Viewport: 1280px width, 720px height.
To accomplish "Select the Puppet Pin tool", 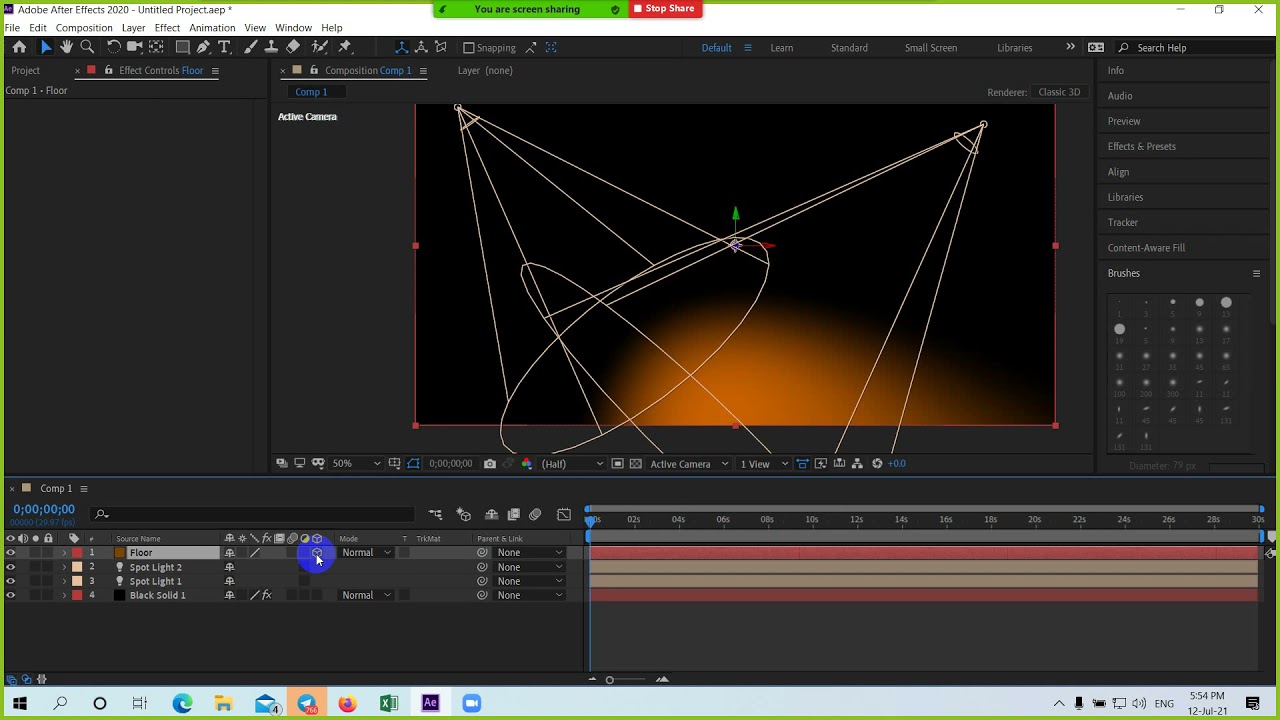I will tap(345, 47).
